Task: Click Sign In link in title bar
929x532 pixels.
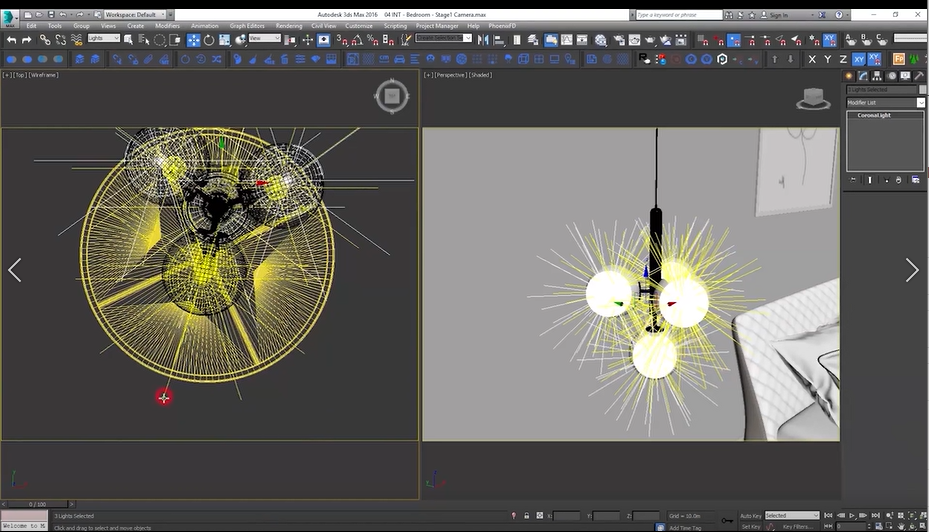Action: click(779, 15)
